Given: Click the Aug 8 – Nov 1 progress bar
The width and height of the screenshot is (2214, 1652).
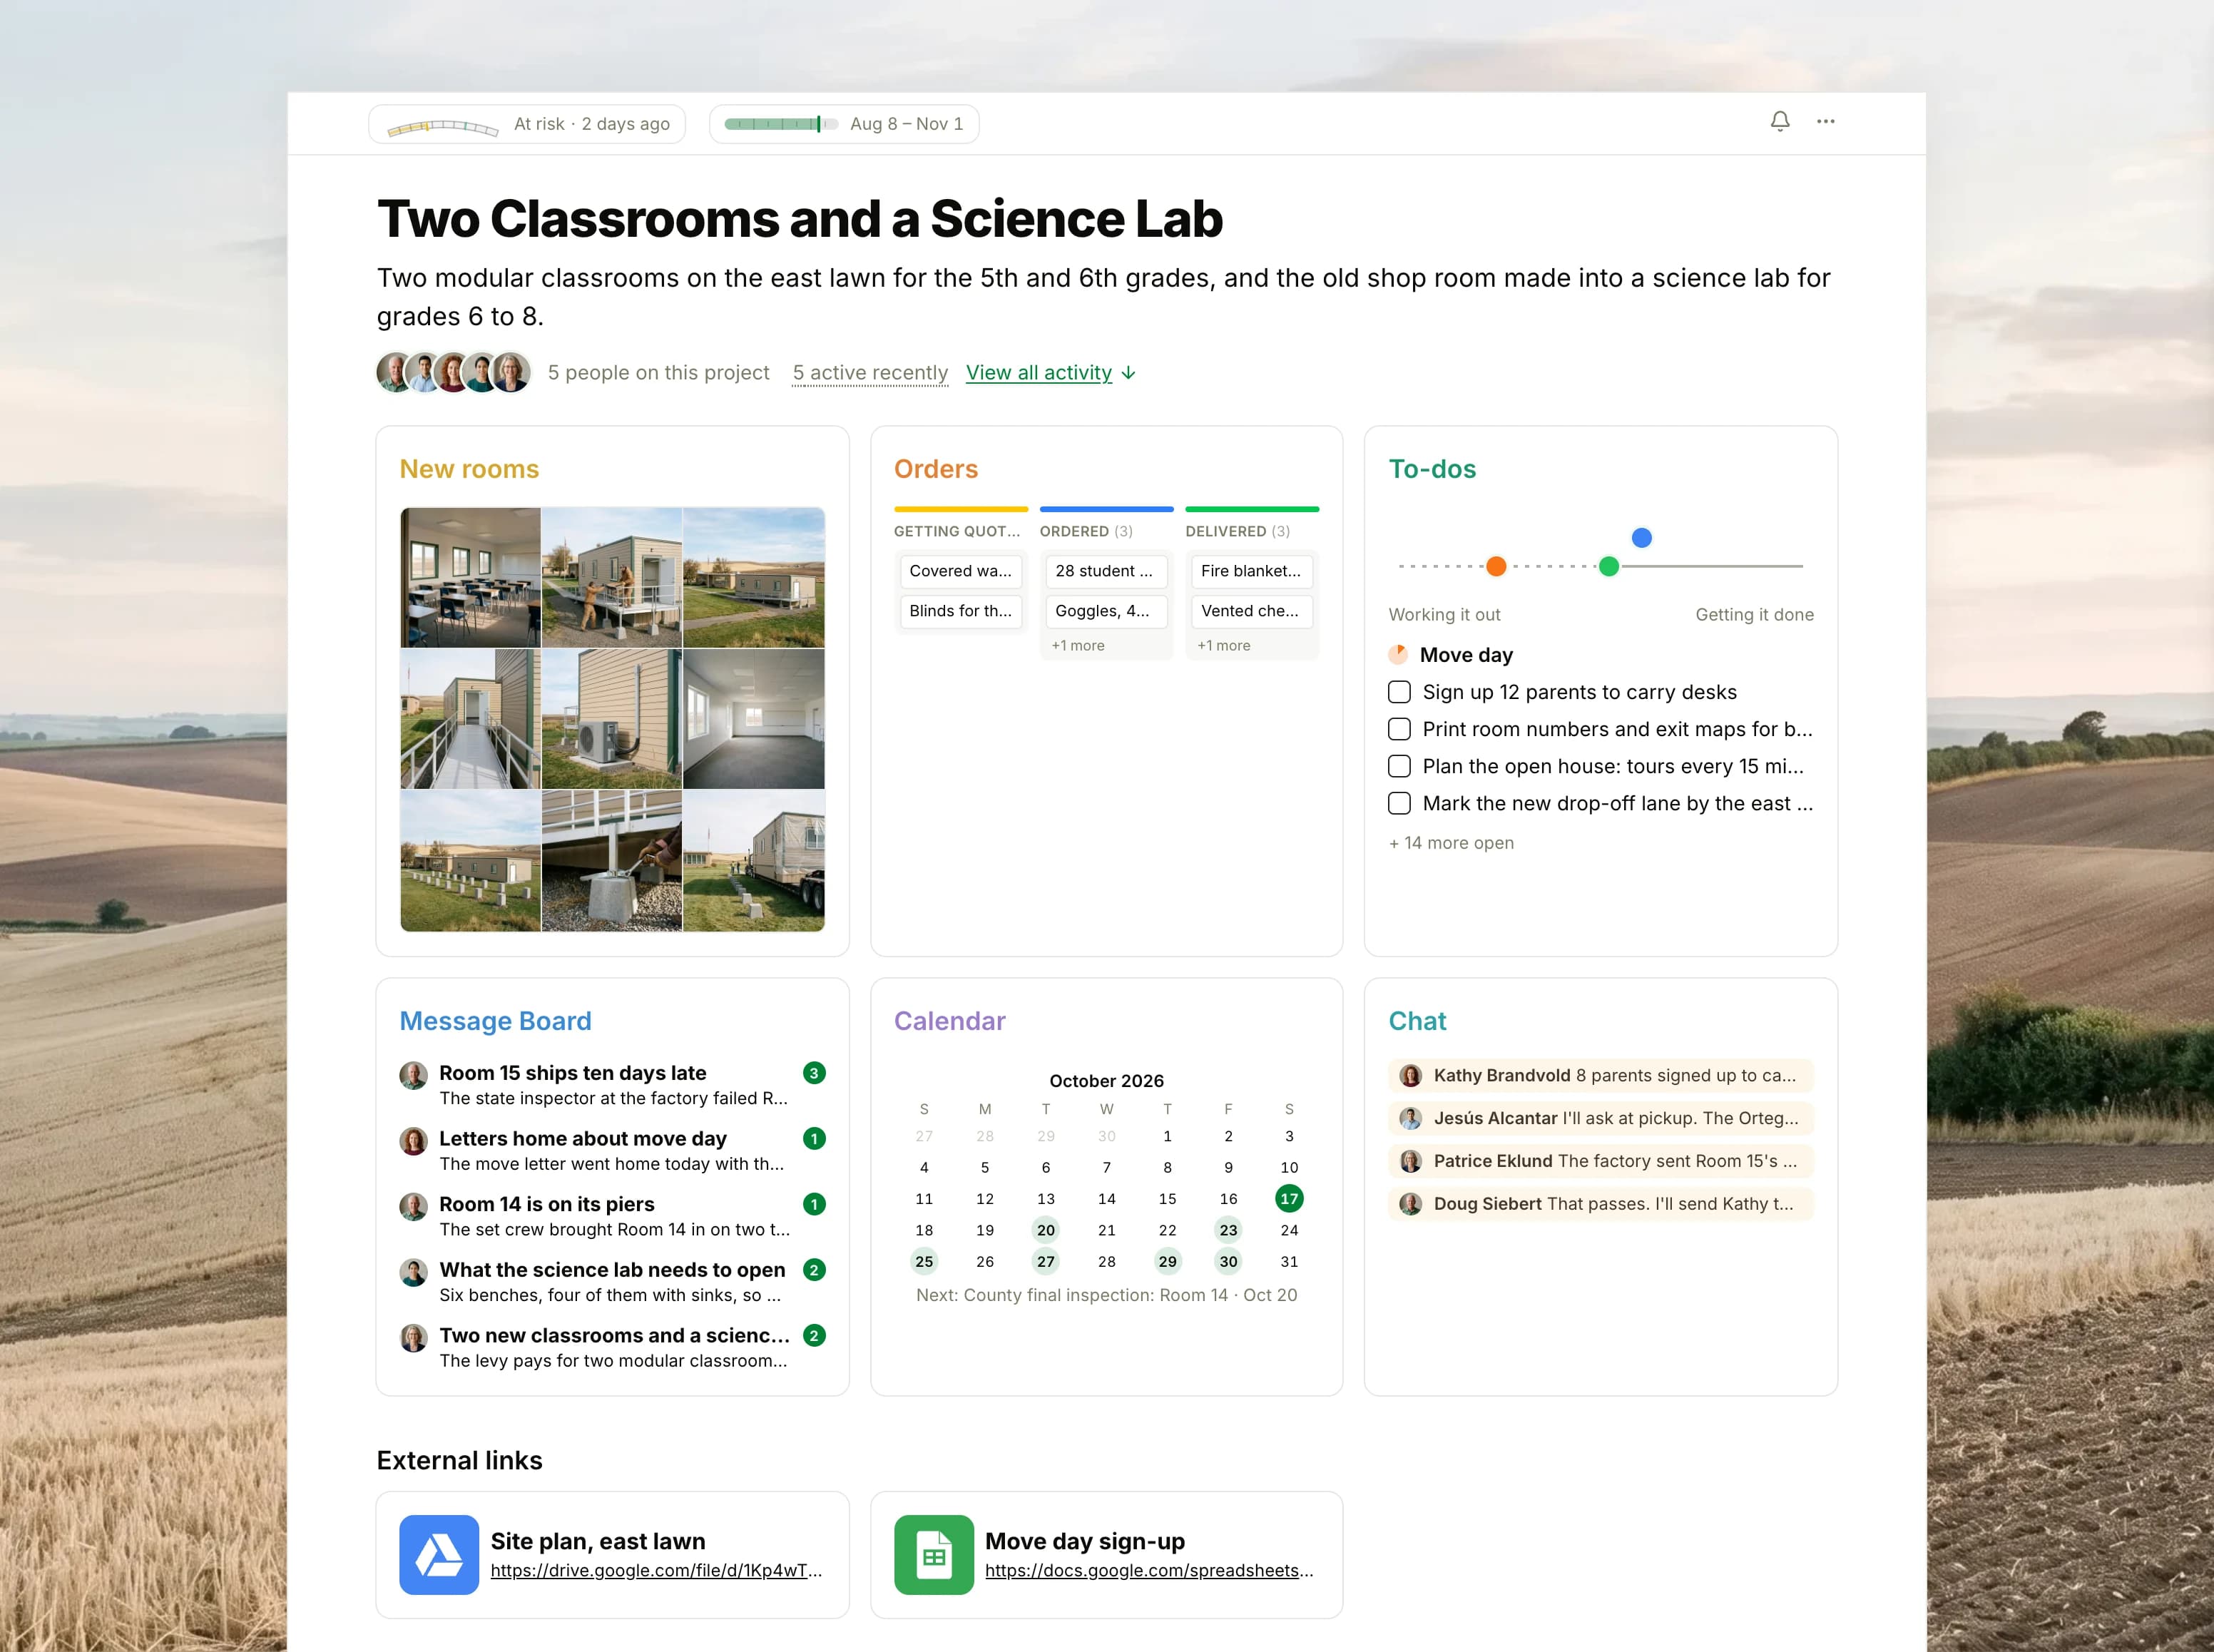Looking at the screenshot, I should (781, 124).
